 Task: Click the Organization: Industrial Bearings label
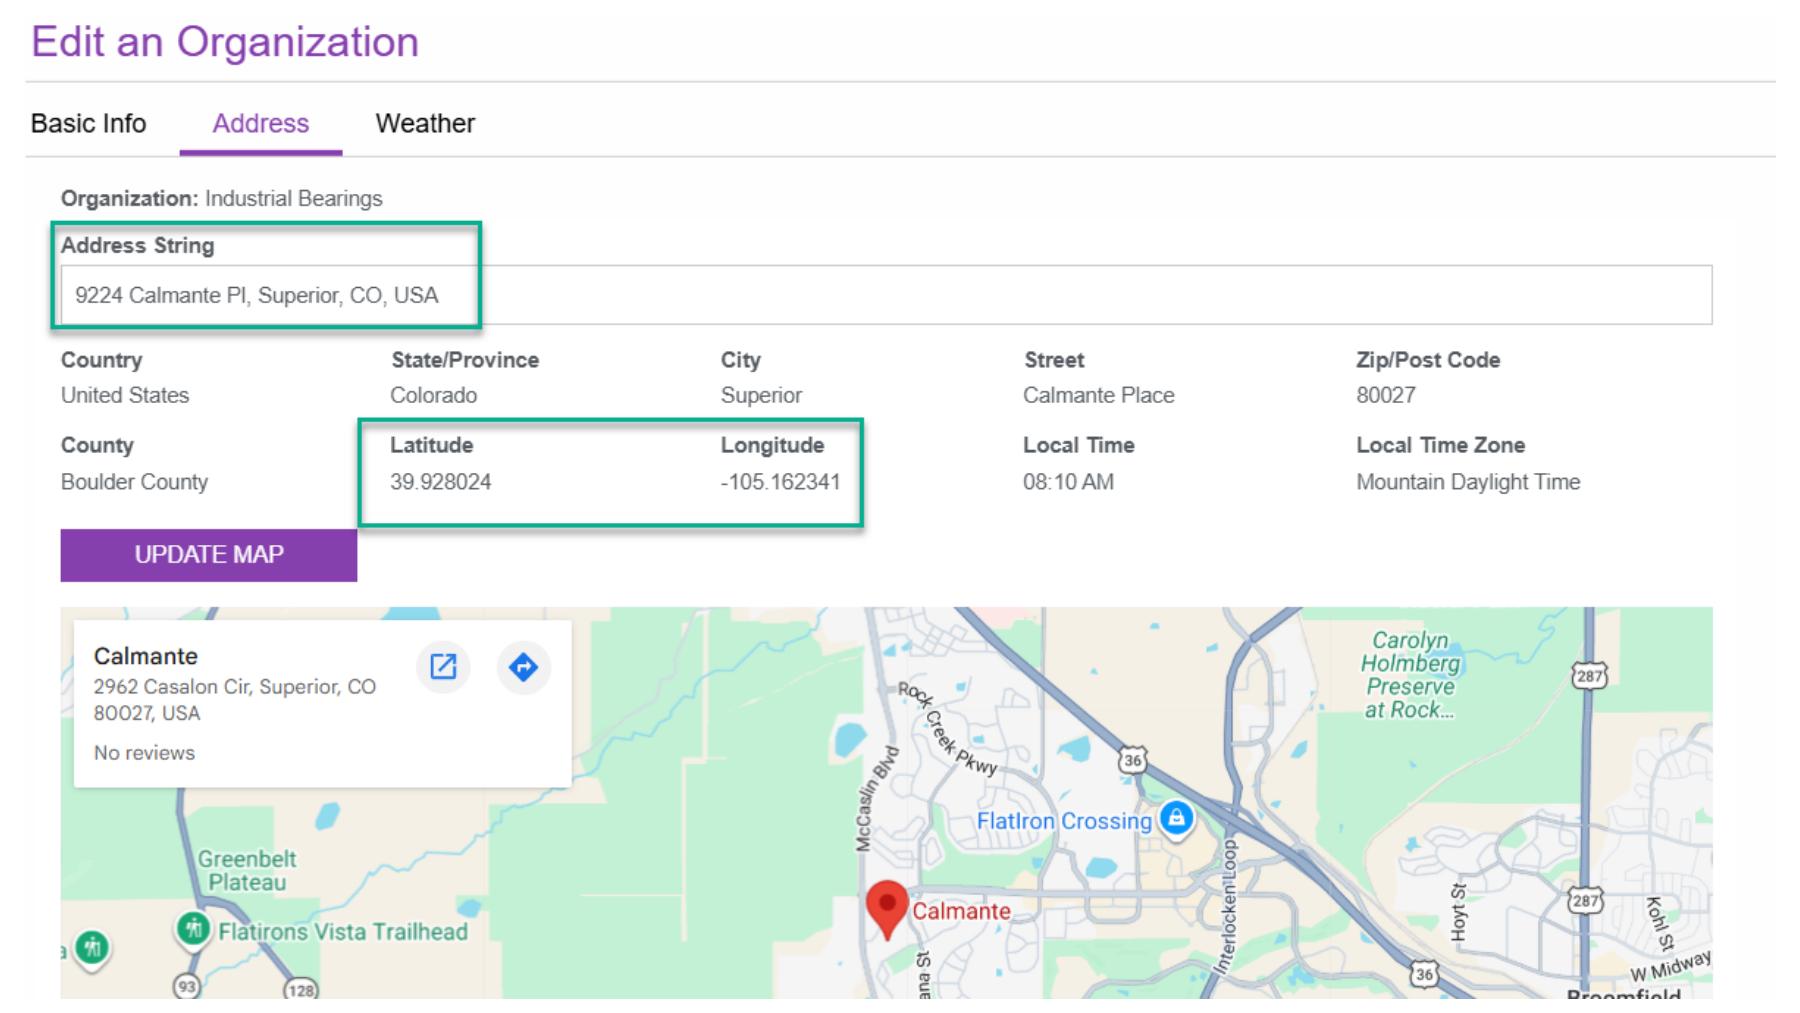click(x=222, y=198)
